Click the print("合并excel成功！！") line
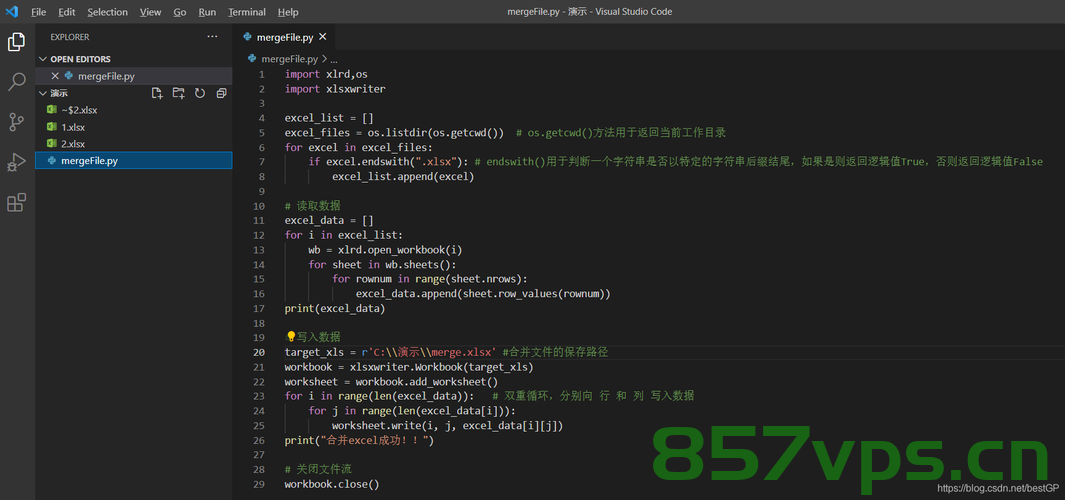Image resolution: width=1065 pixels, height=500 pixels. (359, 440)
